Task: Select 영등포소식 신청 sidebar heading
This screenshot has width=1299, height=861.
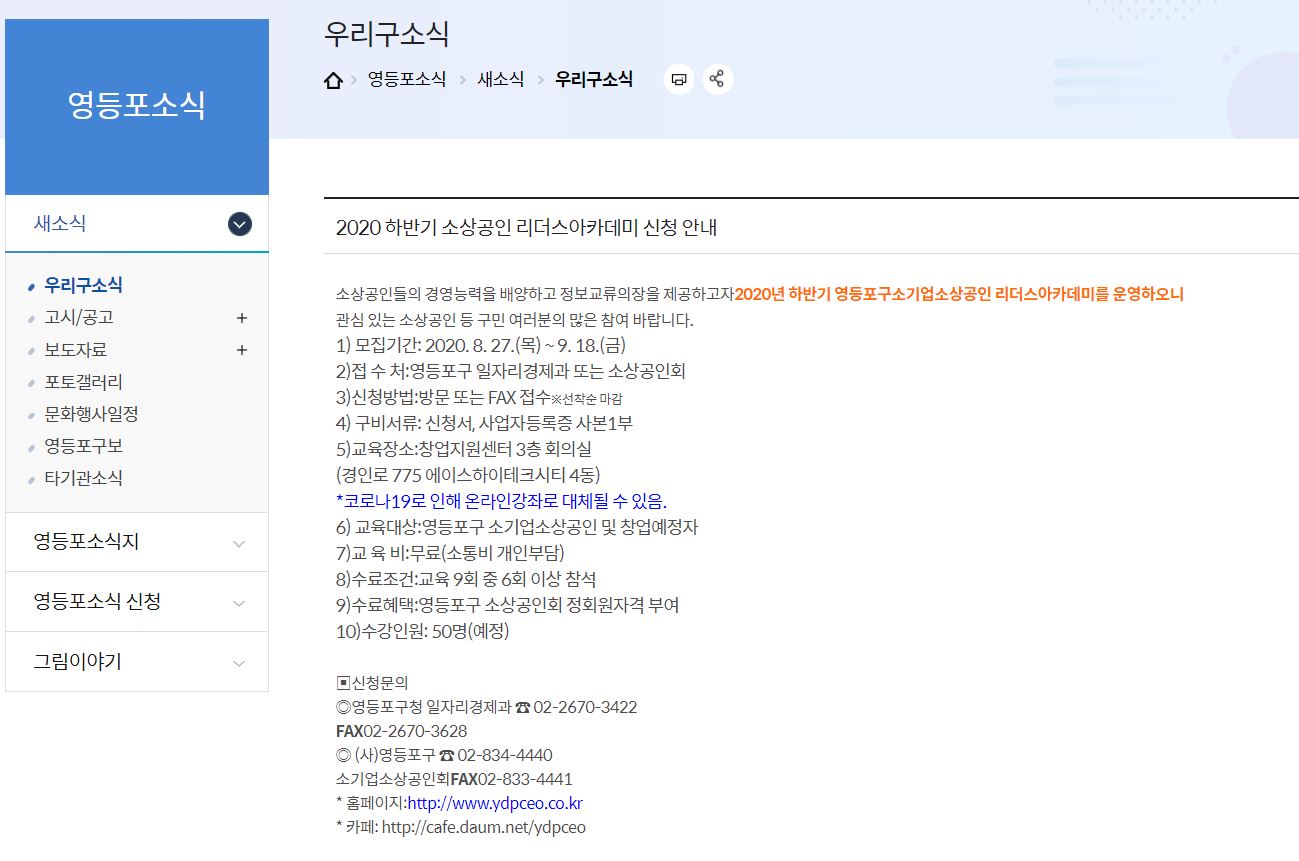Action: coord(97,601)
